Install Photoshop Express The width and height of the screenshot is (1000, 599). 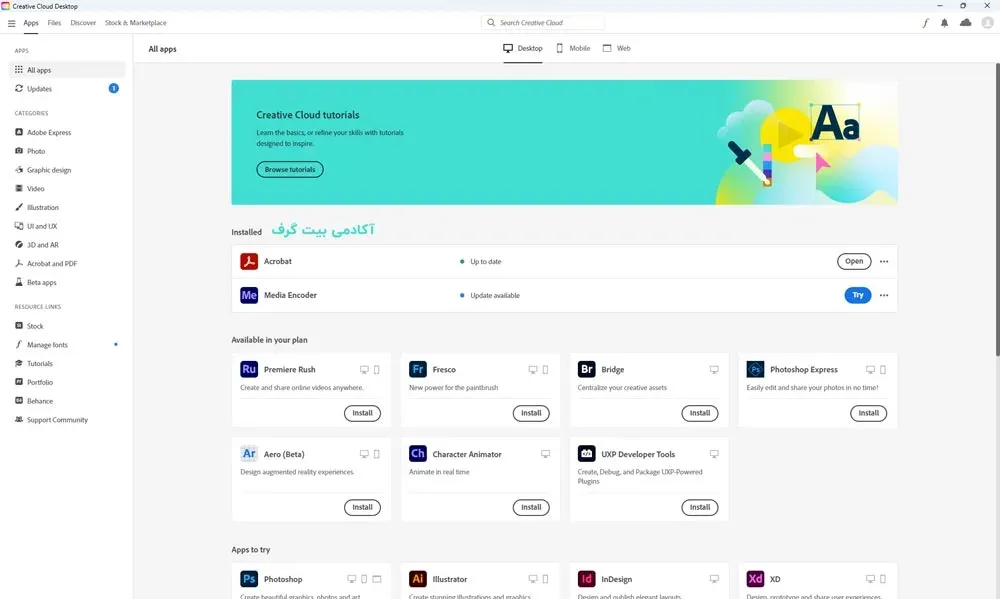point(869,413)
